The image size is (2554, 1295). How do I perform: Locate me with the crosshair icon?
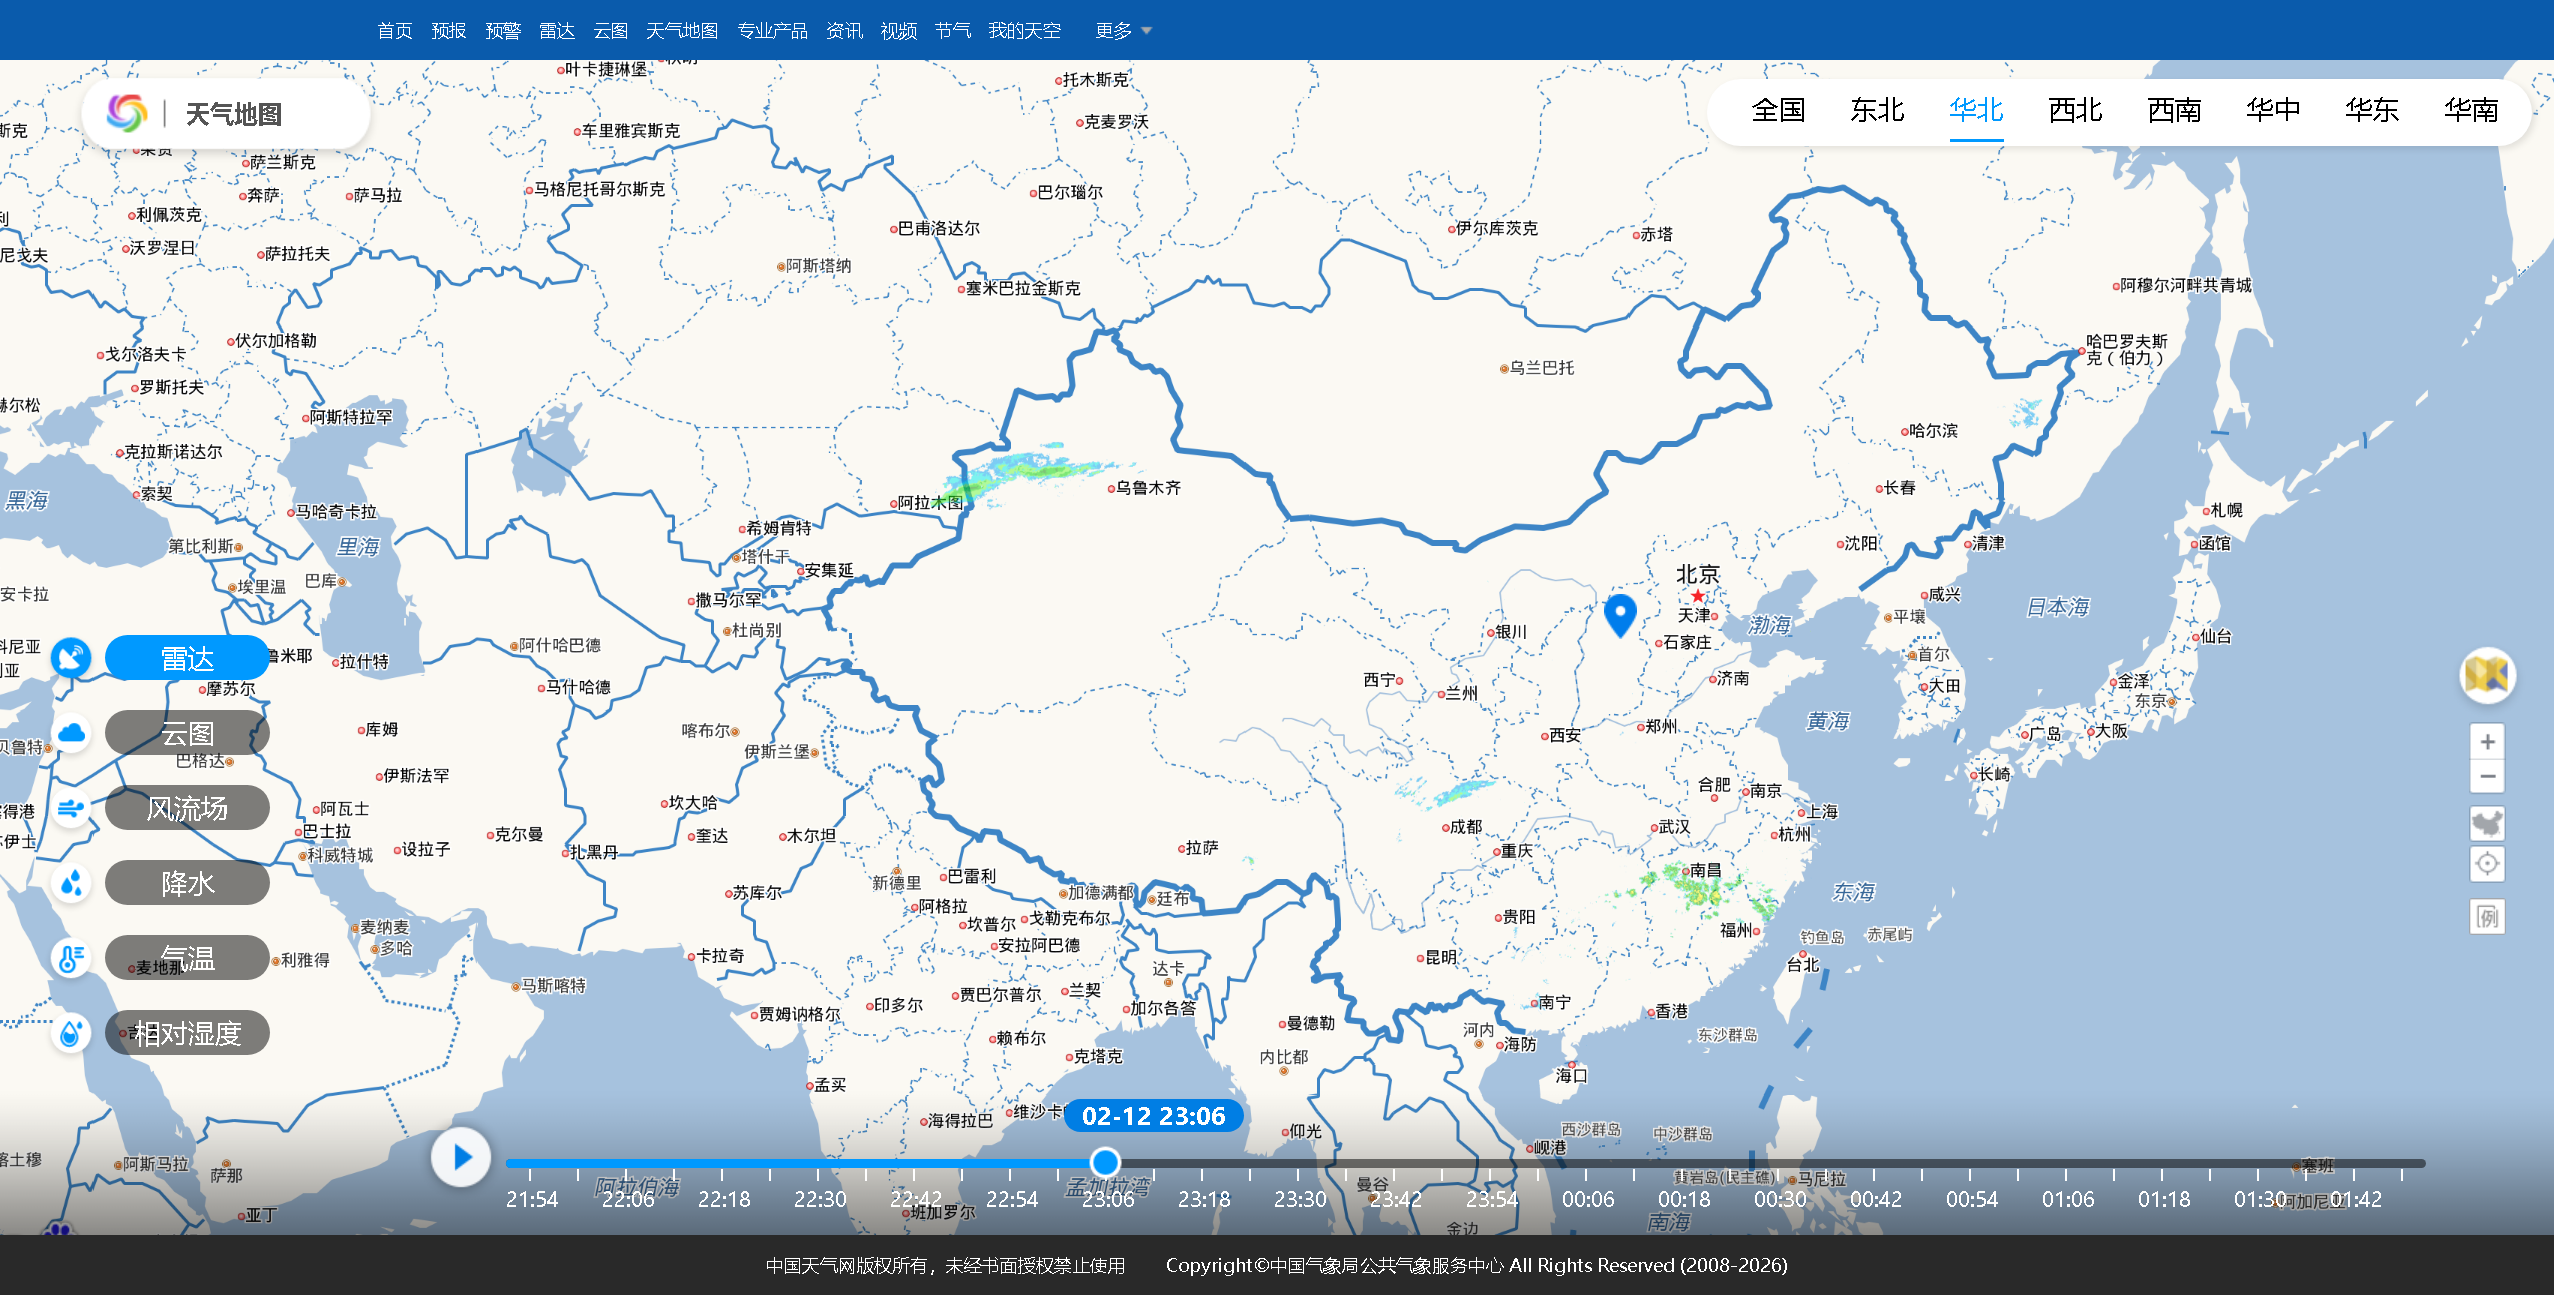2487,863
